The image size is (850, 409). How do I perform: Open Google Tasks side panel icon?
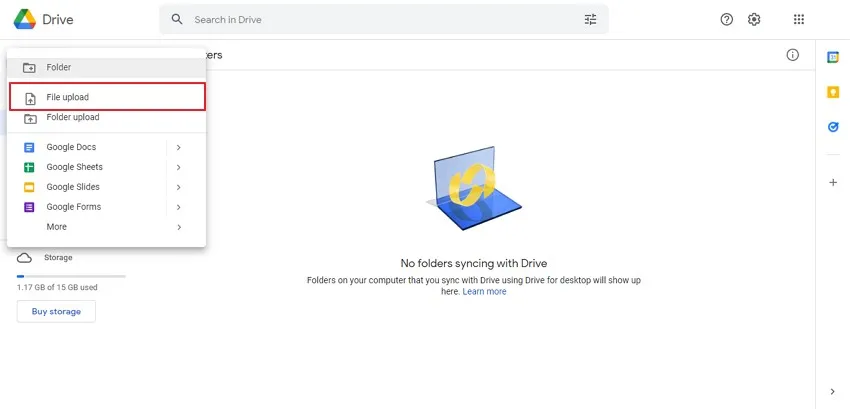tap(833, 127)
